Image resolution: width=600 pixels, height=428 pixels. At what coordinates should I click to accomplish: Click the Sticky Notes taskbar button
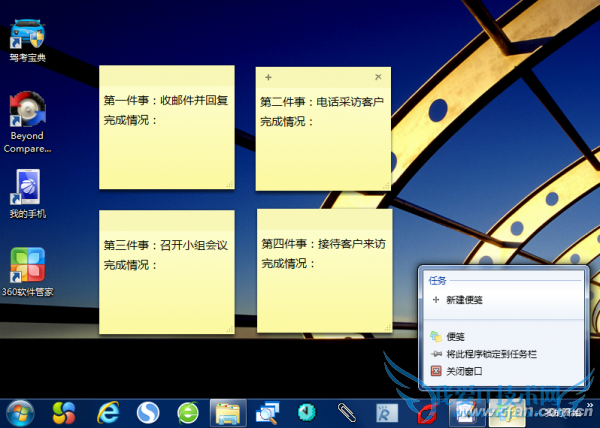point(507,413)
